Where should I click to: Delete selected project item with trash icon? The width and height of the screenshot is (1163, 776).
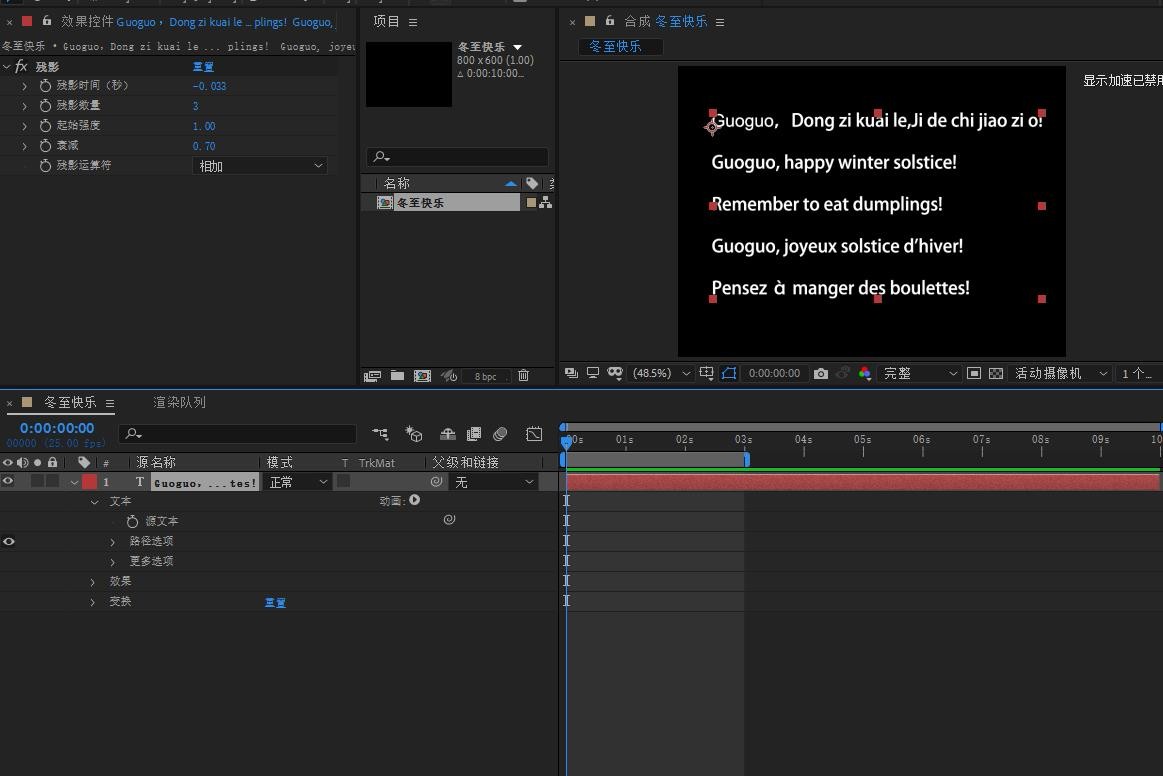(524, 375)
